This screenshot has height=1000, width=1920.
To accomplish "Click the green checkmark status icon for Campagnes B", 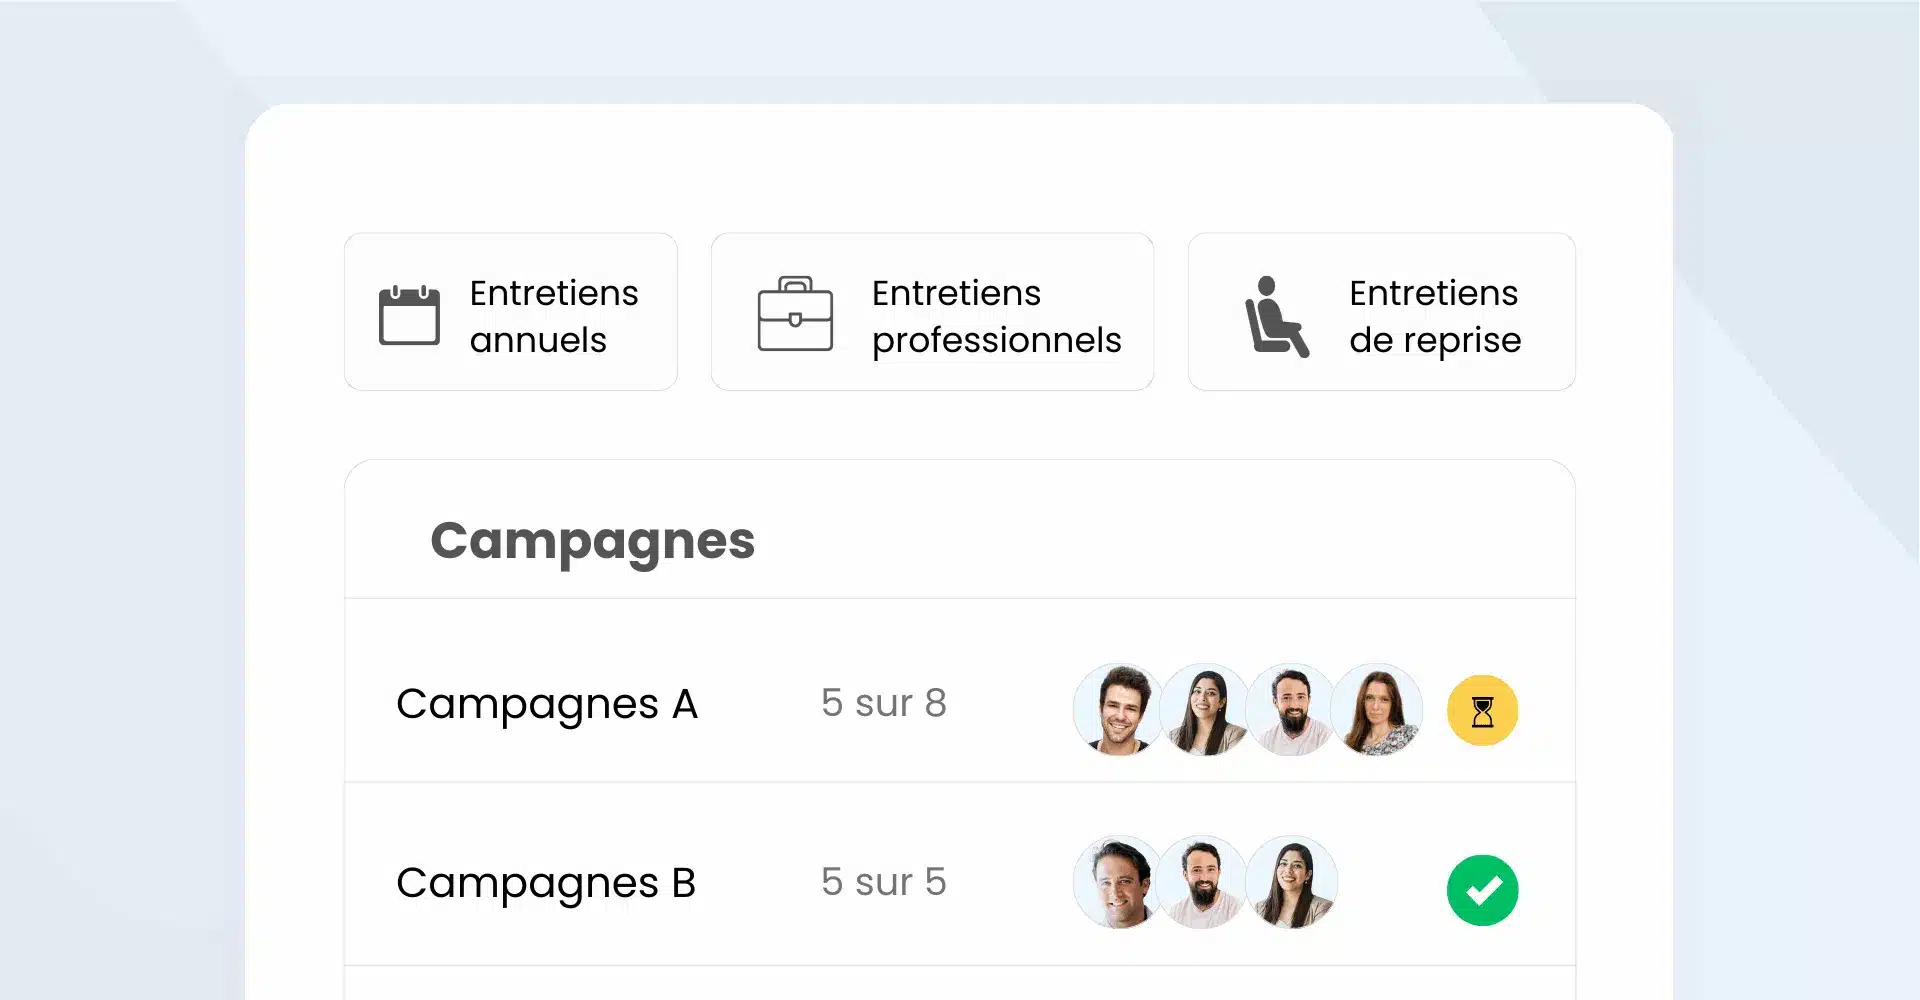I will pos(1482,890).
